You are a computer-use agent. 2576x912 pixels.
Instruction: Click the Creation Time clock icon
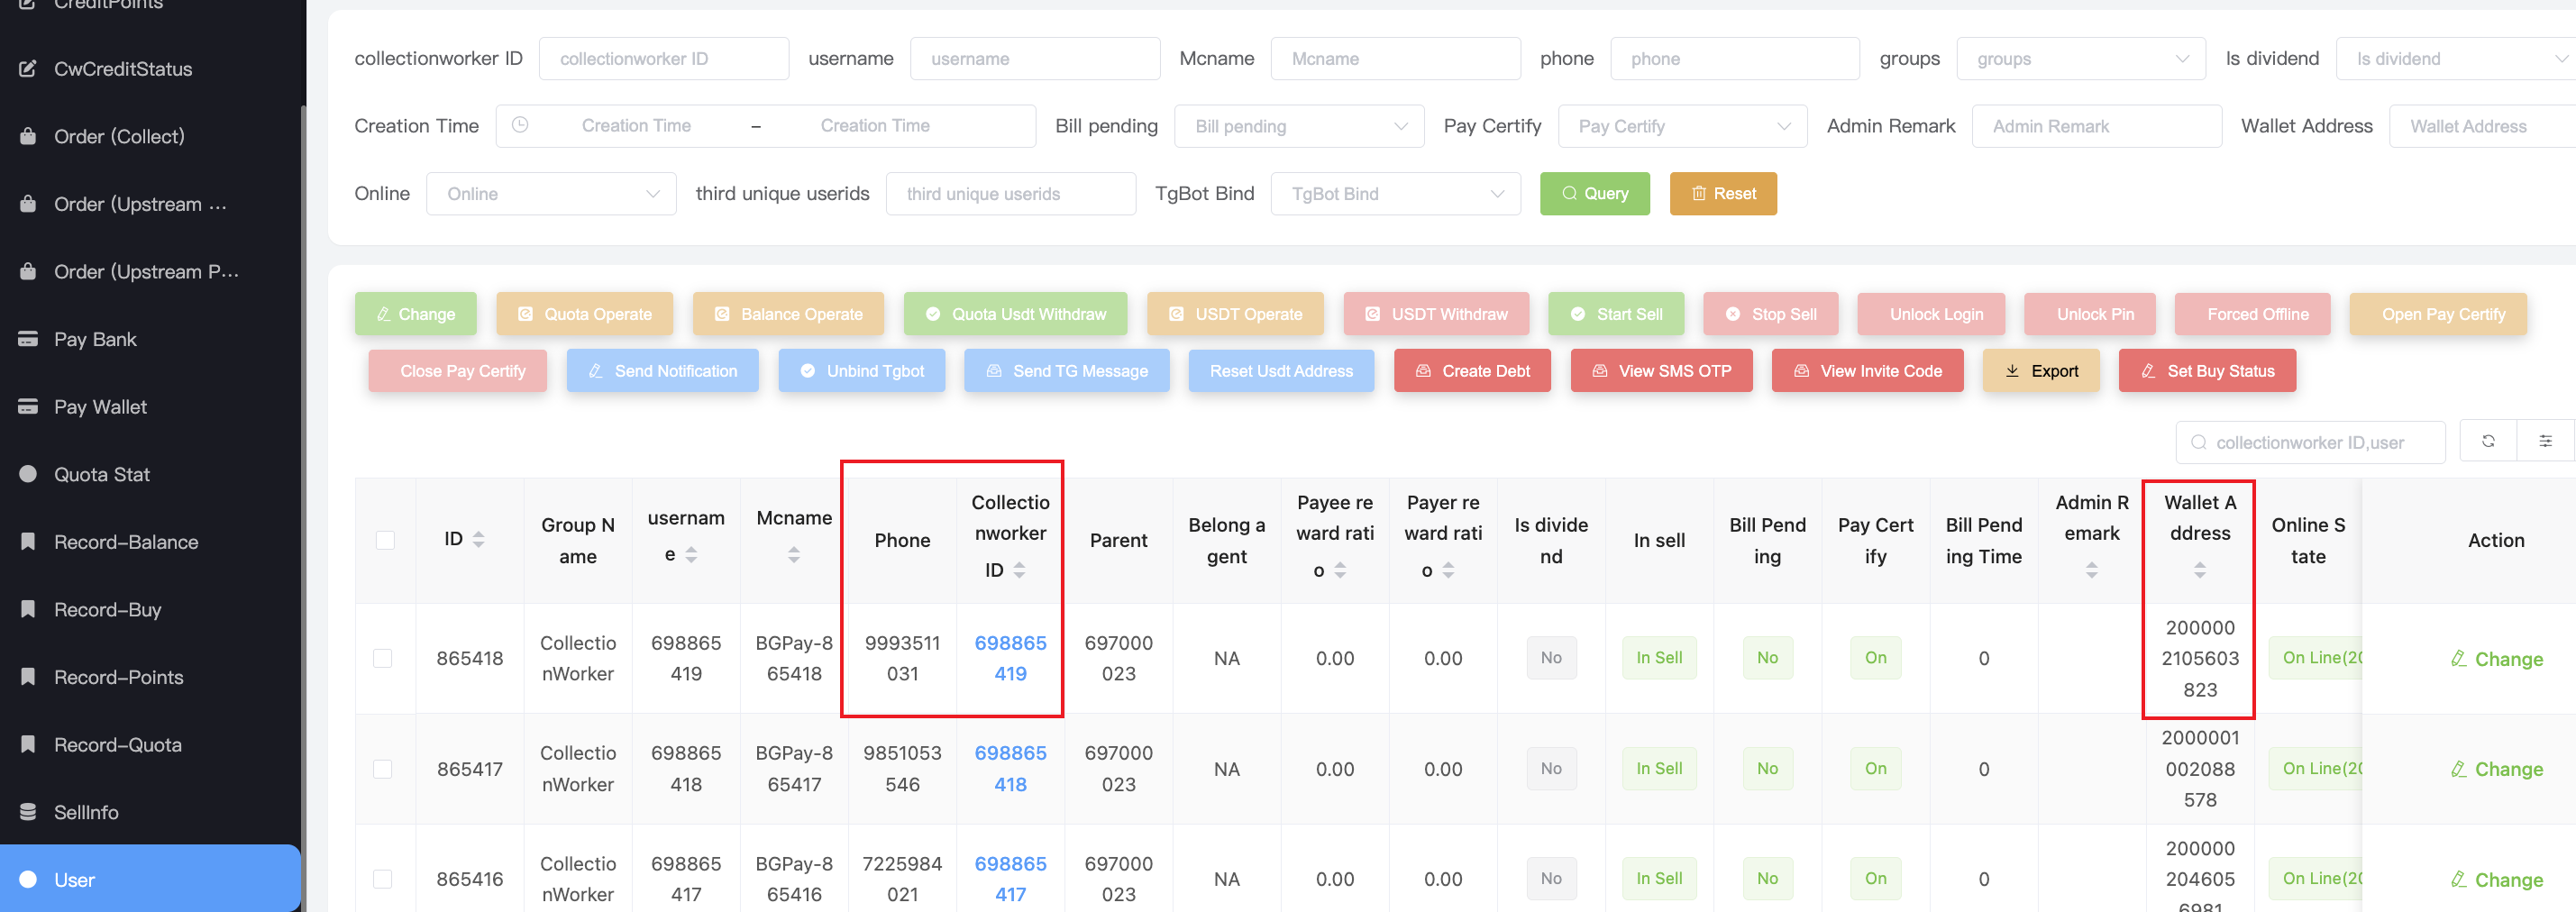[x=520, y=126]
